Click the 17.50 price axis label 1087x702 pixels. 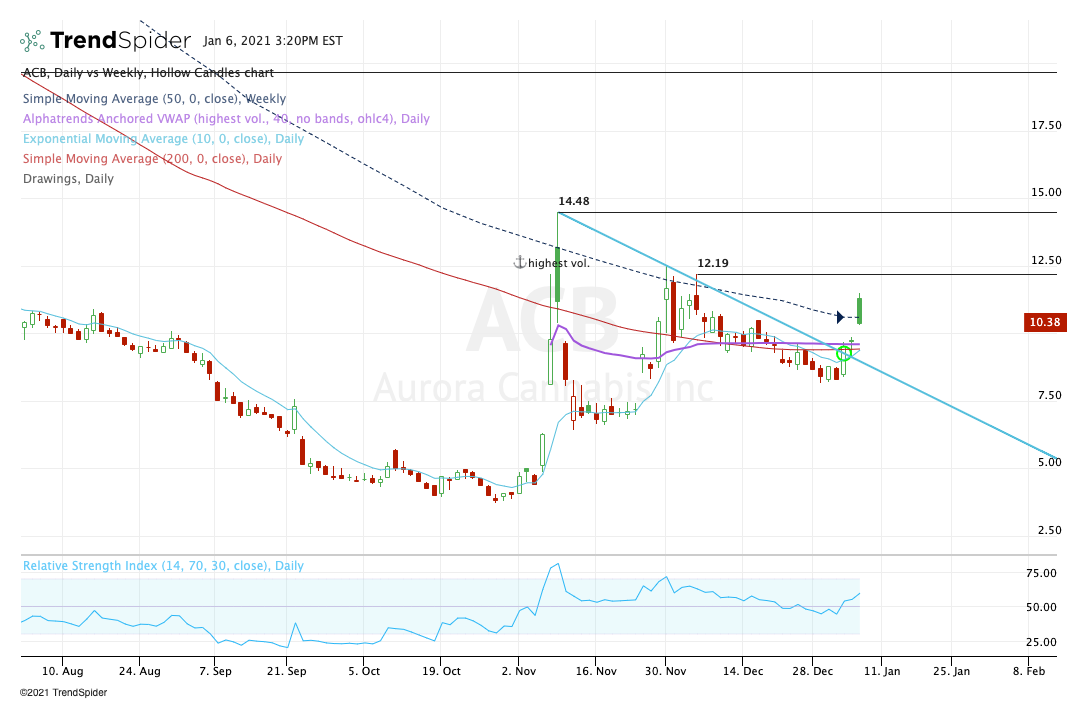(x=1046, y=125)
